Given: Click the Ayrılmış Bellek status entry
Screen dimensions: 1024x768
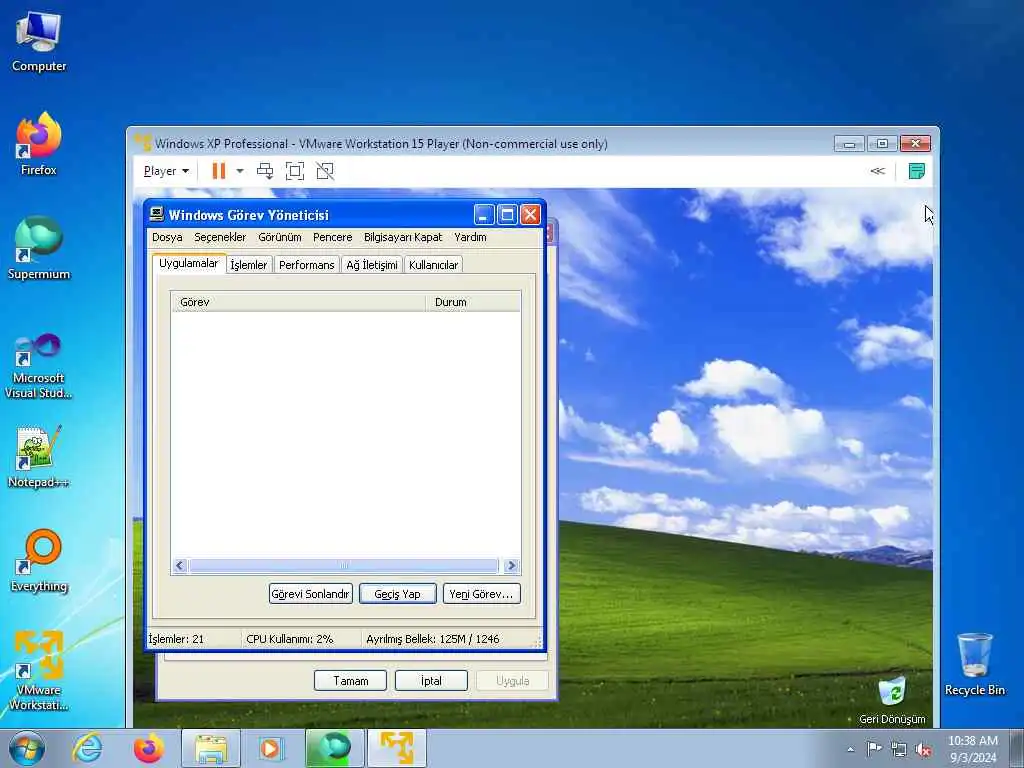Looking at the screenshot, I should click(x=432, y=639).
